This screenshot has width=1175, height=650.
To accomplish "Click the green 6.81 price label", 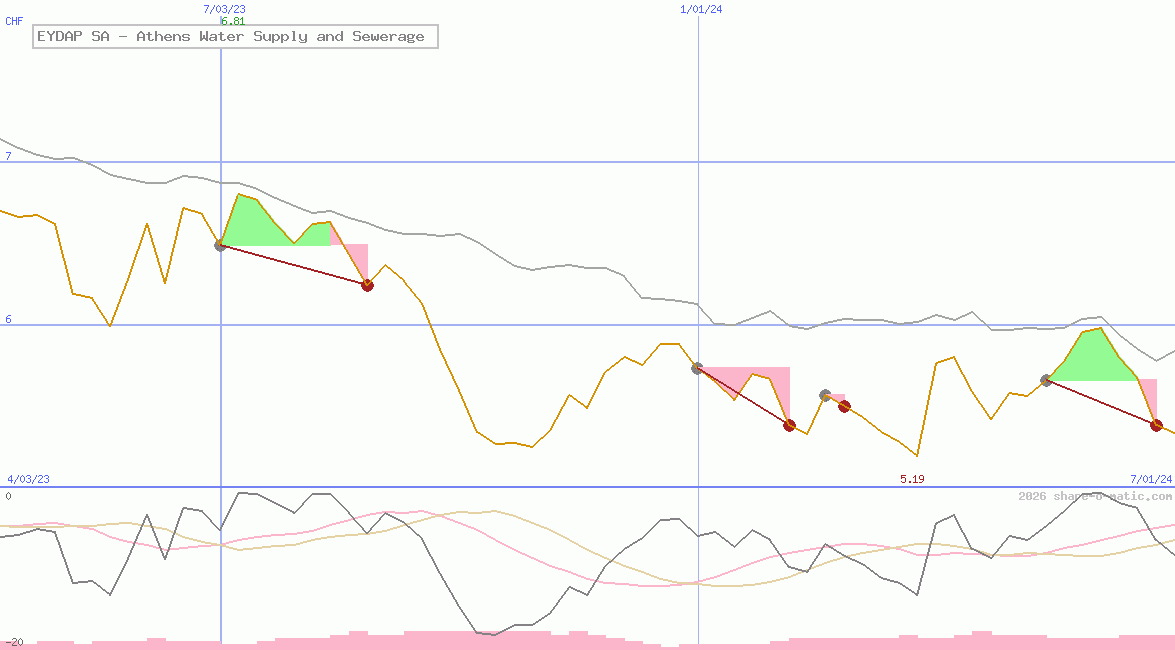I will tap(232, 21).
